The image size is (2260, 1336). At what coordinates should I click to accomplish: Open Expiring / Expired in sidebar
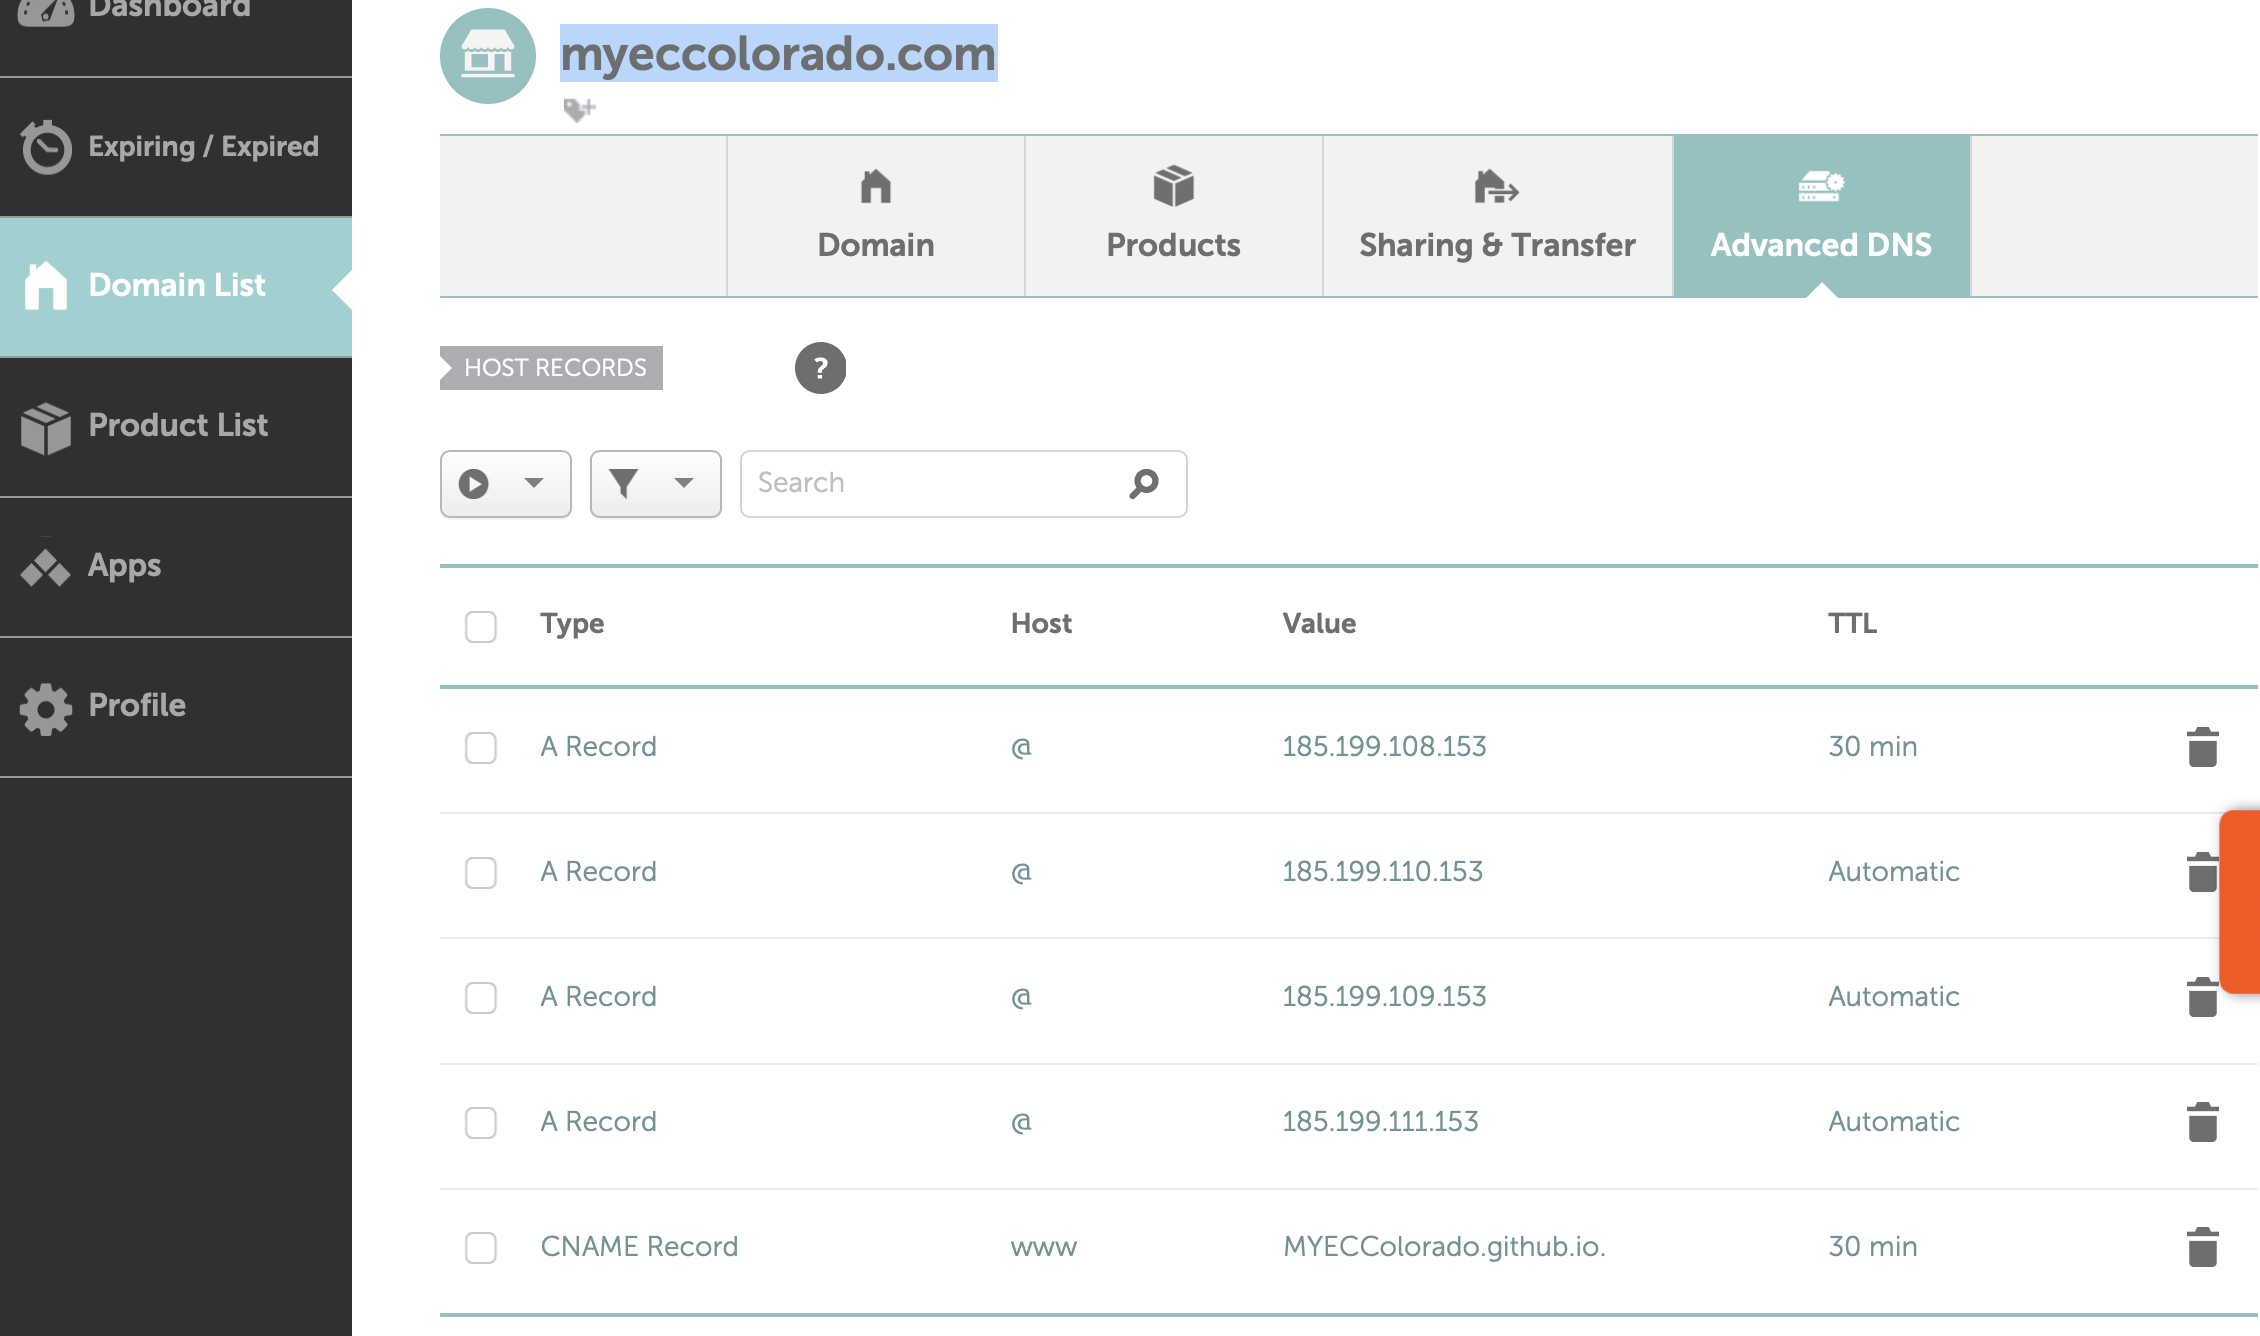(176, 147)
